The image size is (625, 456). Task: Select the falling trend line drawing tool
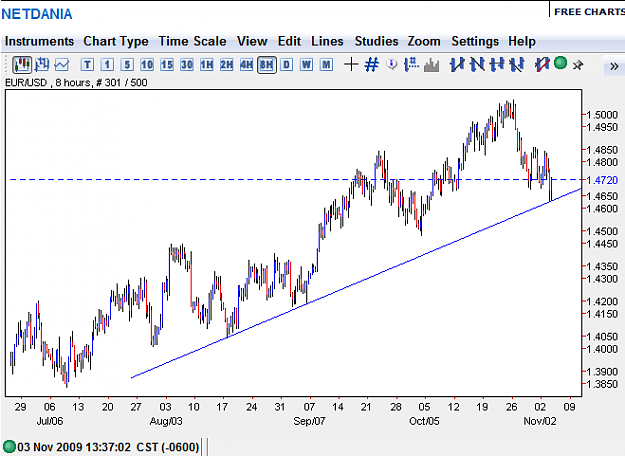pyautogui.click(x=477, y=65)
